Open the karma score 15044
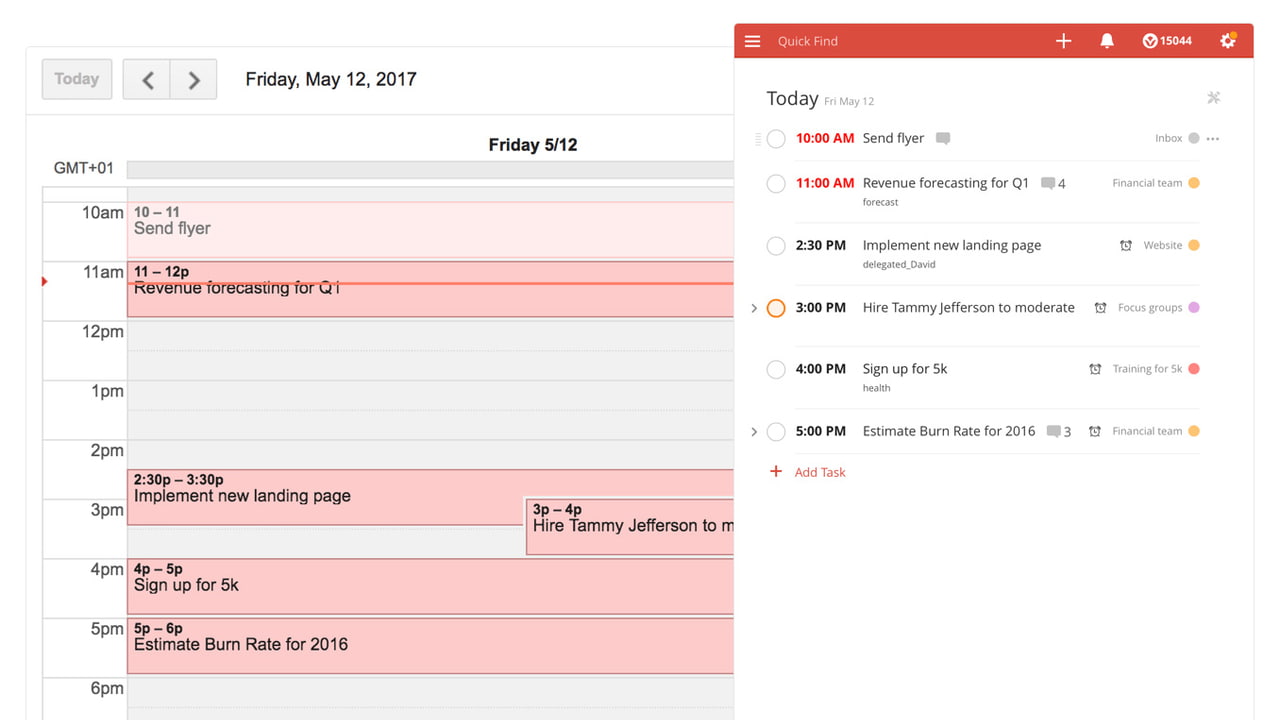 pos(1167,41)
